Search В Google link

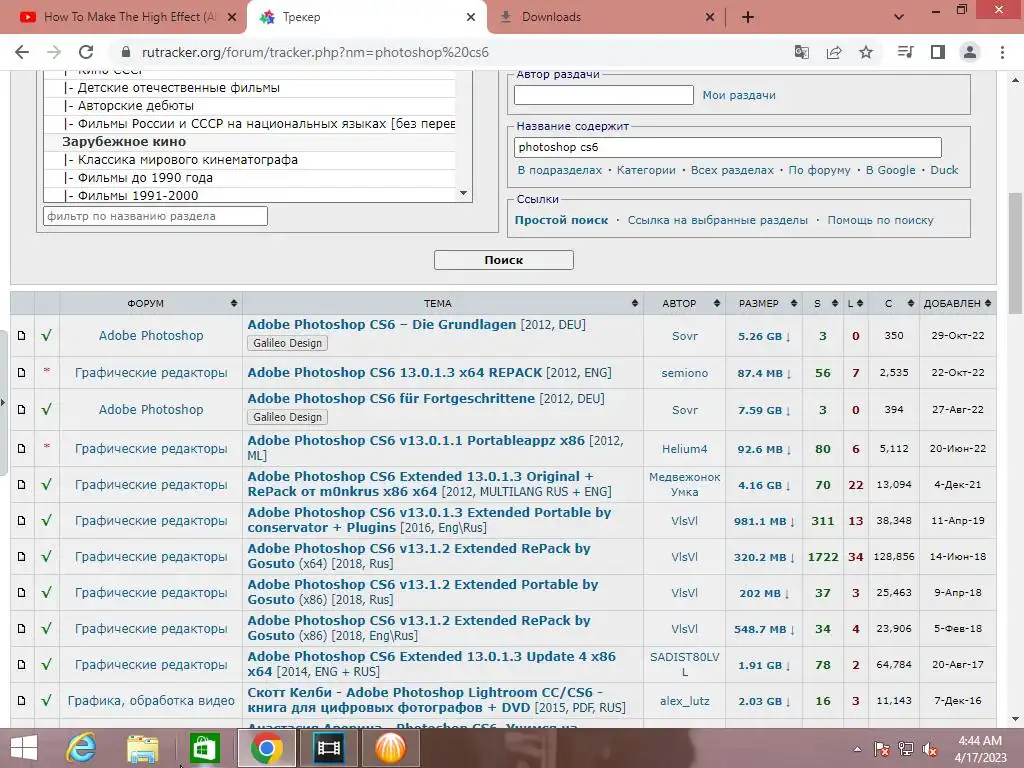click(890, 170)
